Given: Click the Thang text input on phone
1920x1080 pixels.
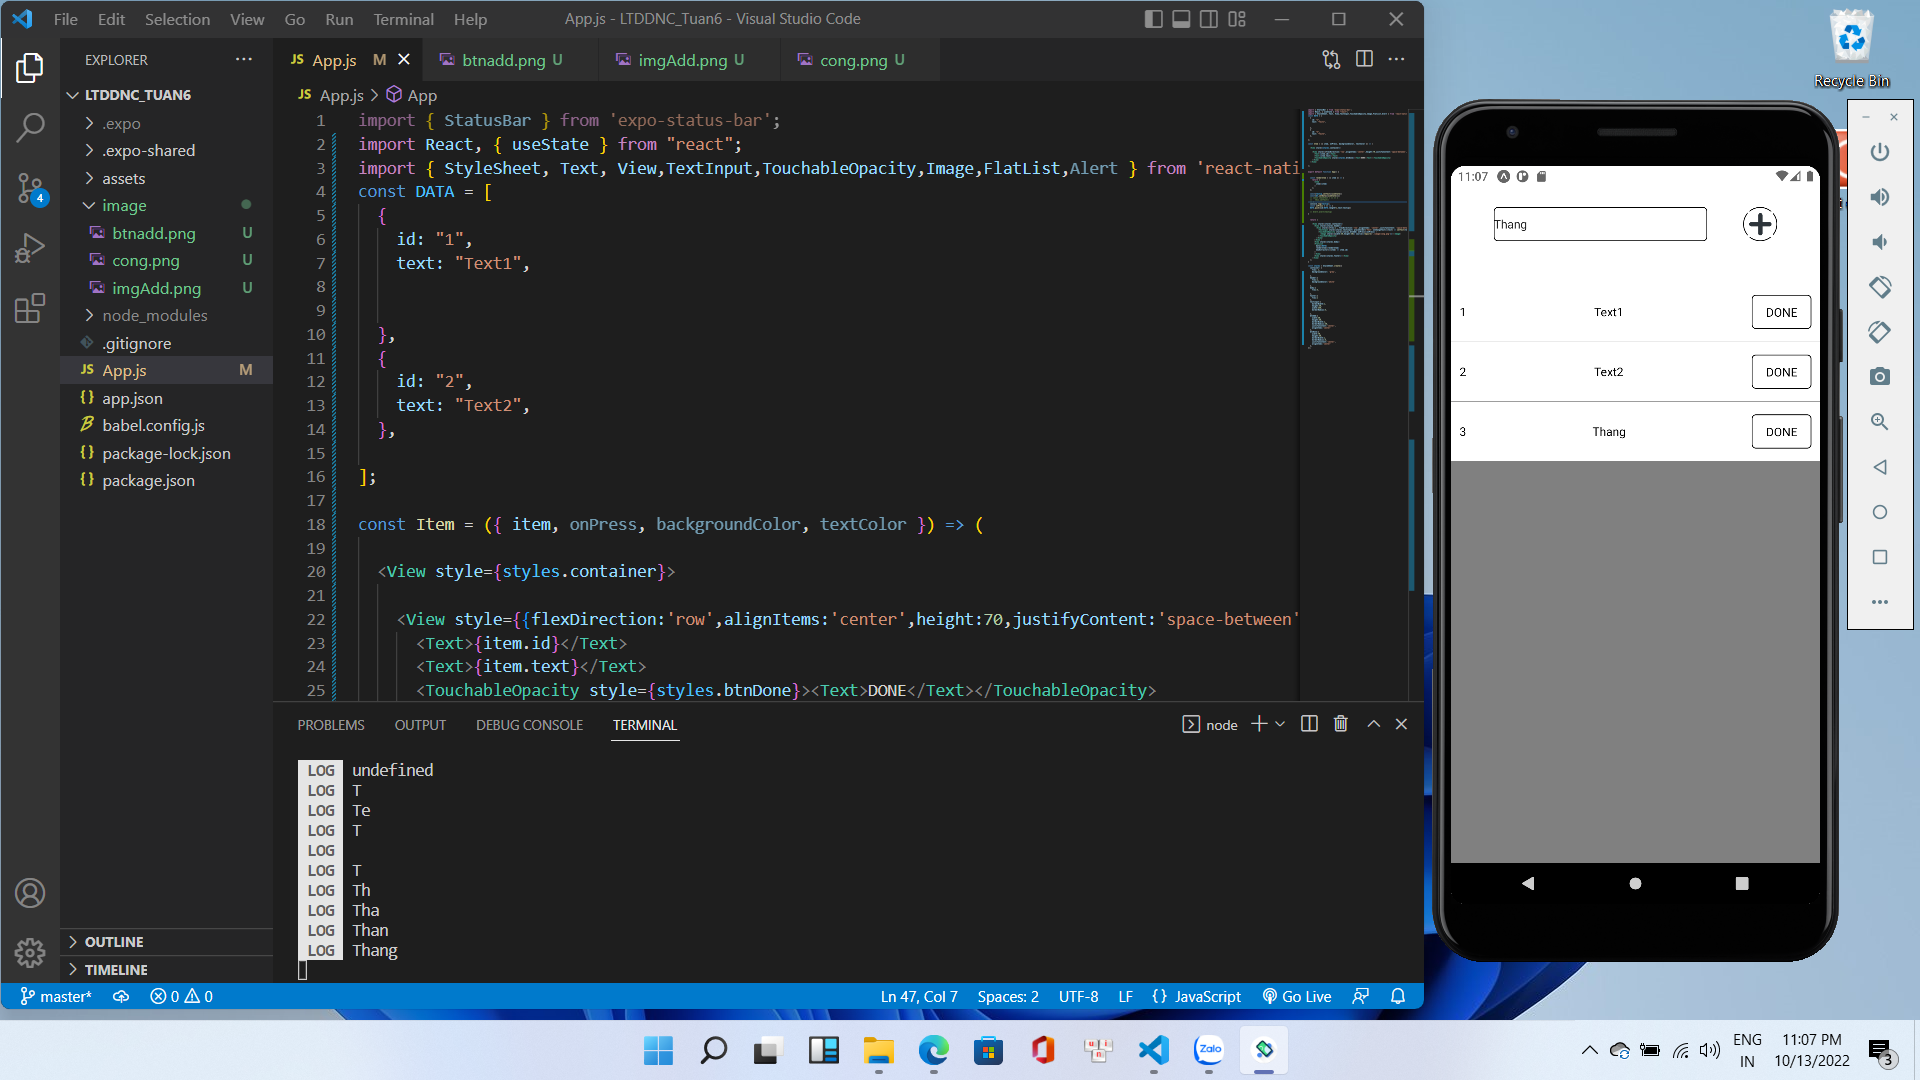Looking at the screenshot, I should click(x=1600, y=224).
